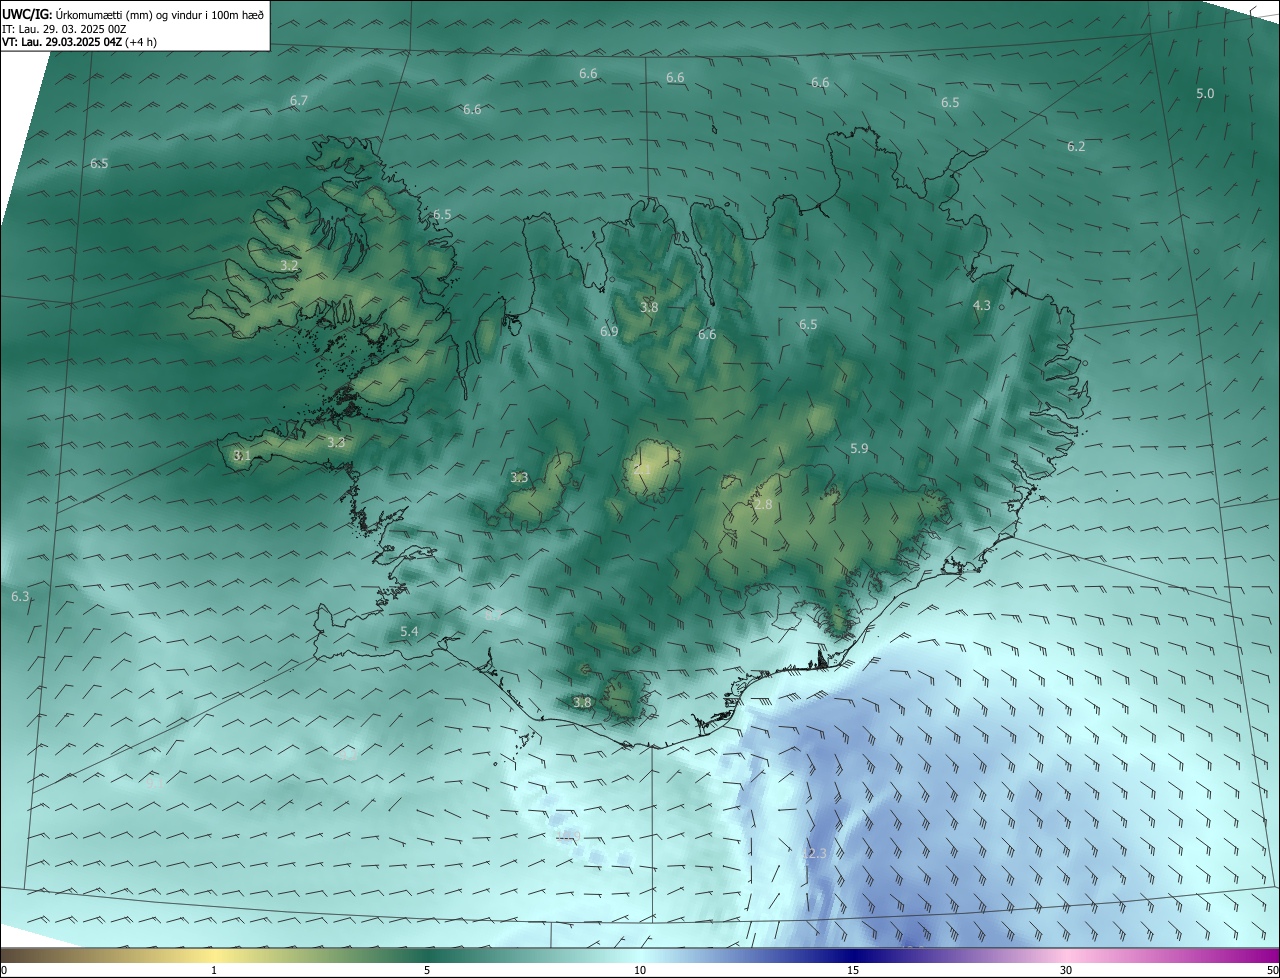Select the 6.9 value label
Screen dimensions: 1280x978
tap(609, 331)
